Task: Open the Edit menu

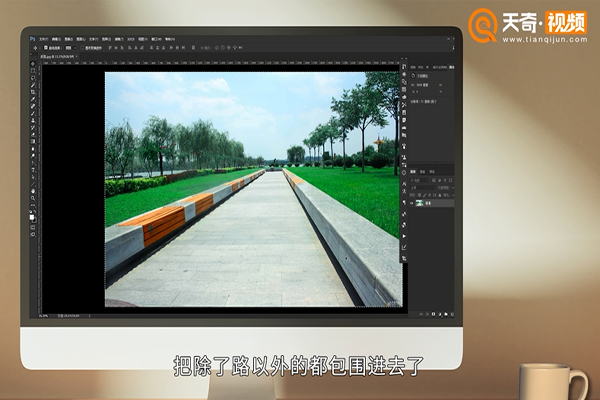Action: pos(57,39)
